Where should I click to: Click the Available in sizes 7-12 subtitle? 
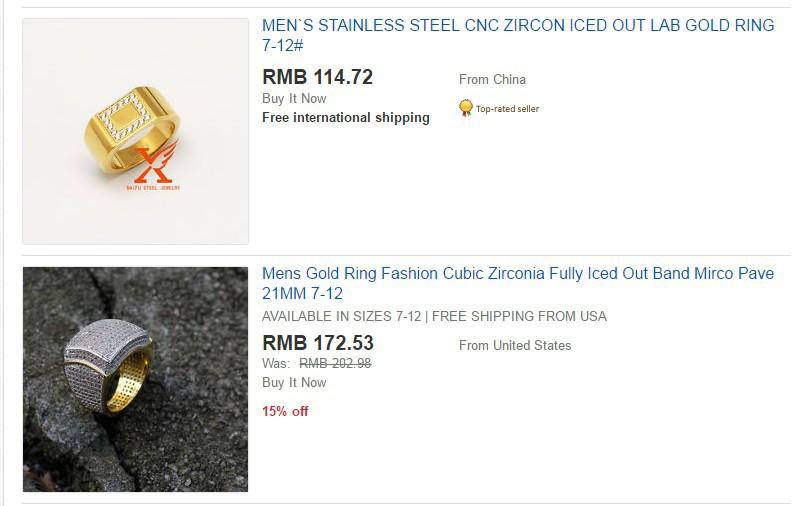click(x=434, y=316)
